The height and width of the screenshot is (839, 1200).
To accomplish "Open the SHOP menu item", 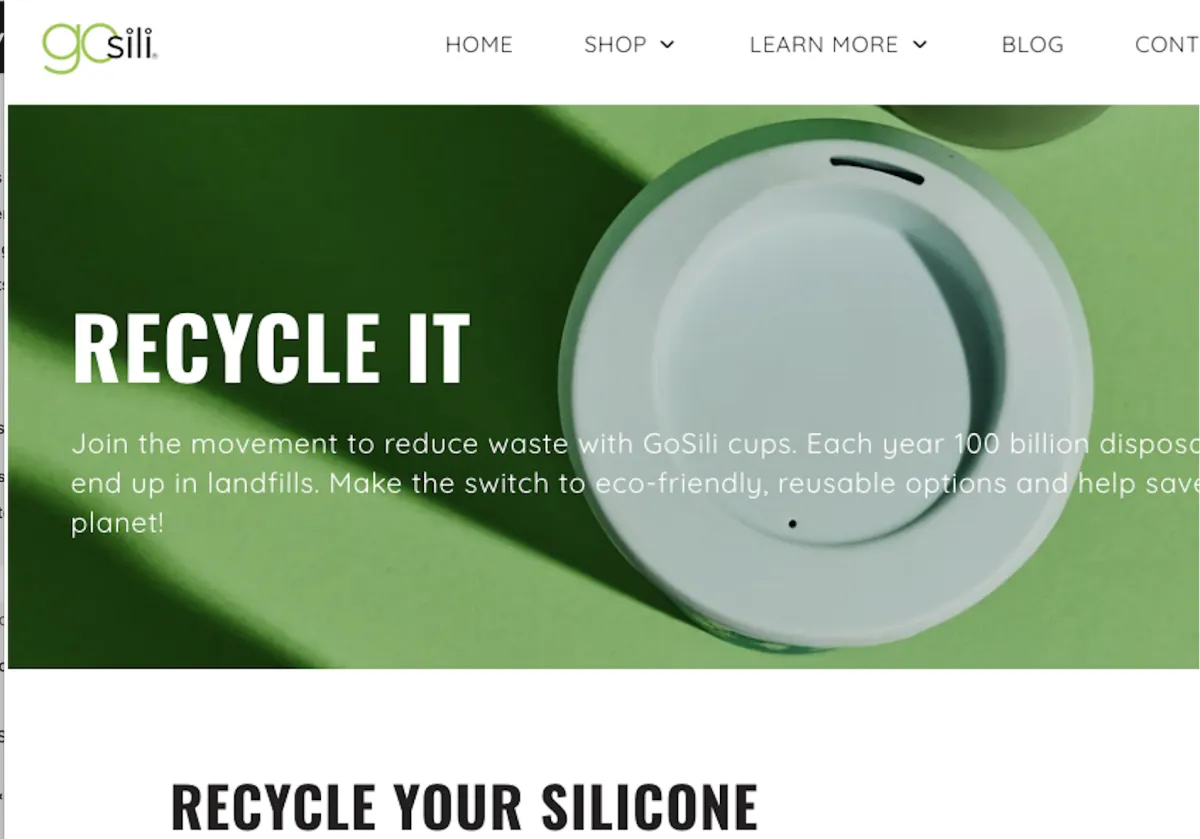I will pyautogui.click(x=615, y=45).
